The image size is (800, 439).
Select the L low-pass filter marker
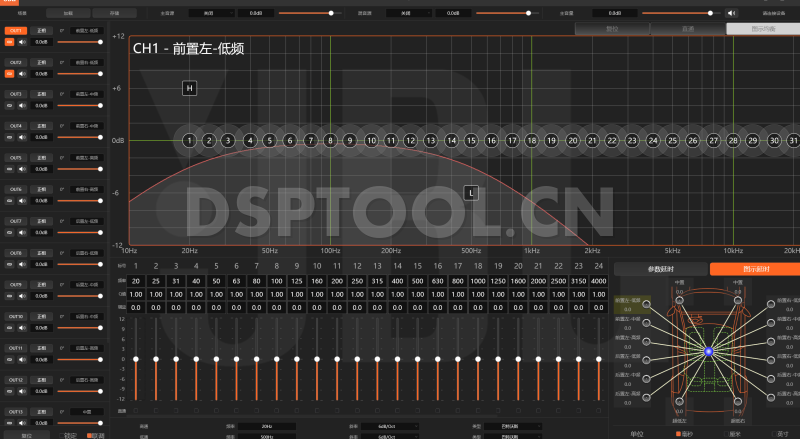point(471,192)
